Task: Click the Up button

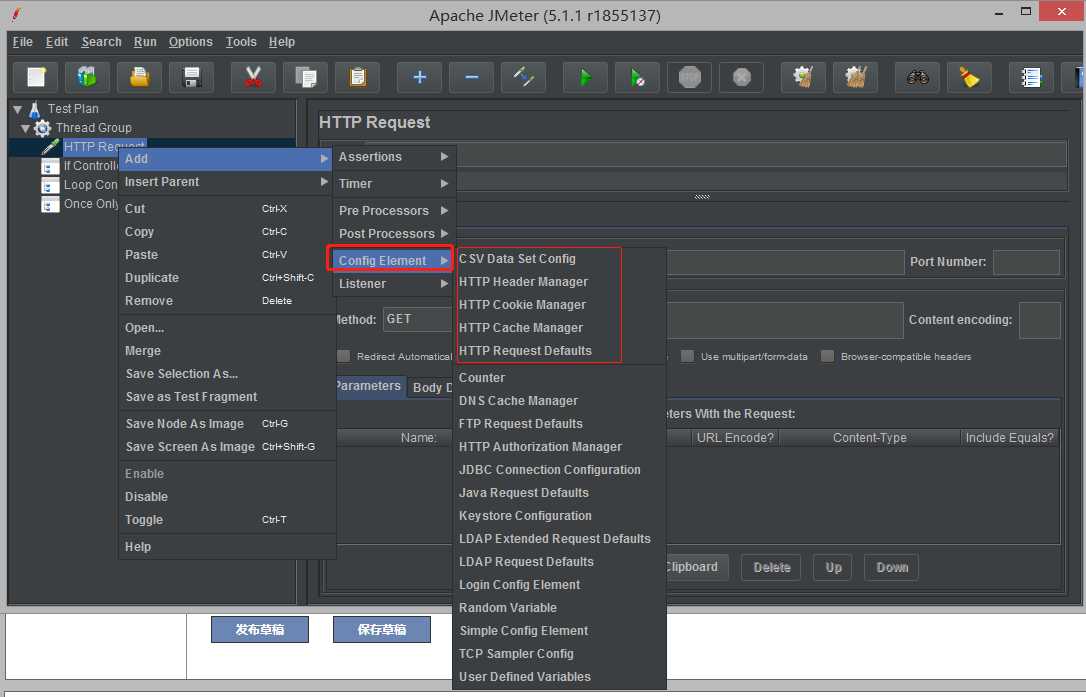Action: 833,567
